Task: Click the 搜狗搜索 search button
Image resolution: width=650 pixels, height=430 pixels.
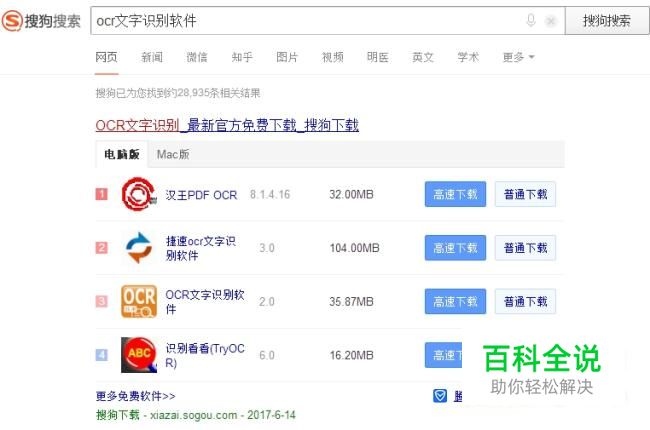Action: (x=607, y=21)
